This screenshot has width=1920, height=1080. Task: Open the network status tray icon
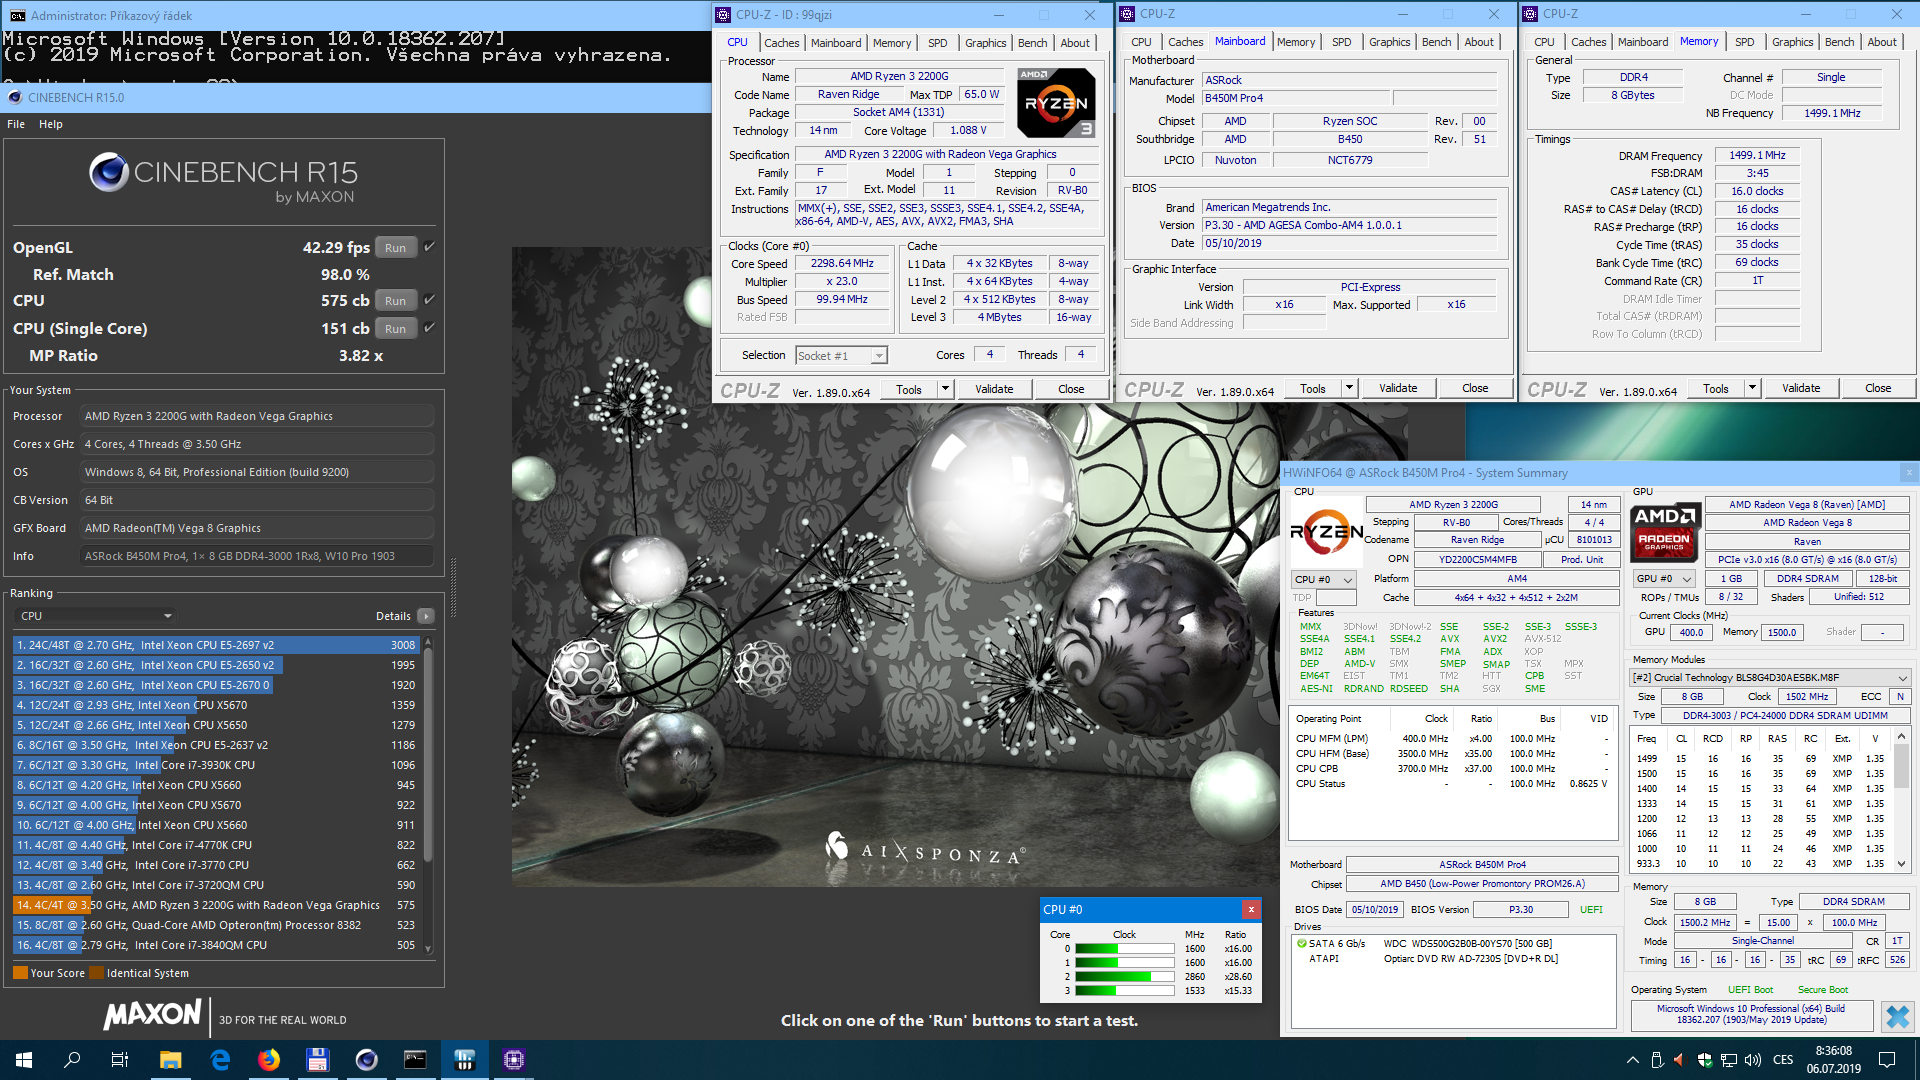click(x=1729, y=1060)
